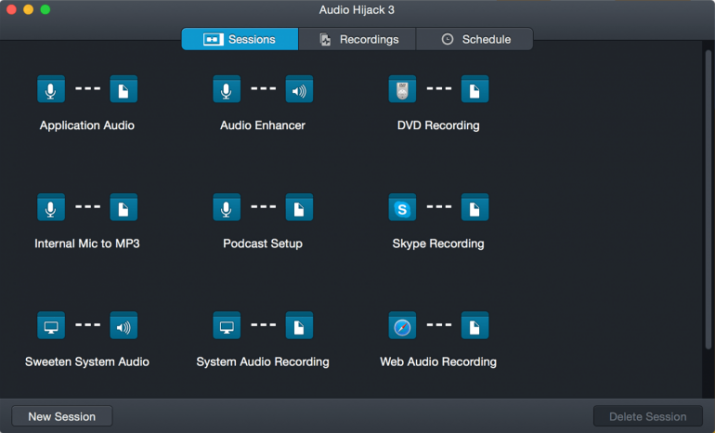Switch to the Sessions tab

(240, 39)
